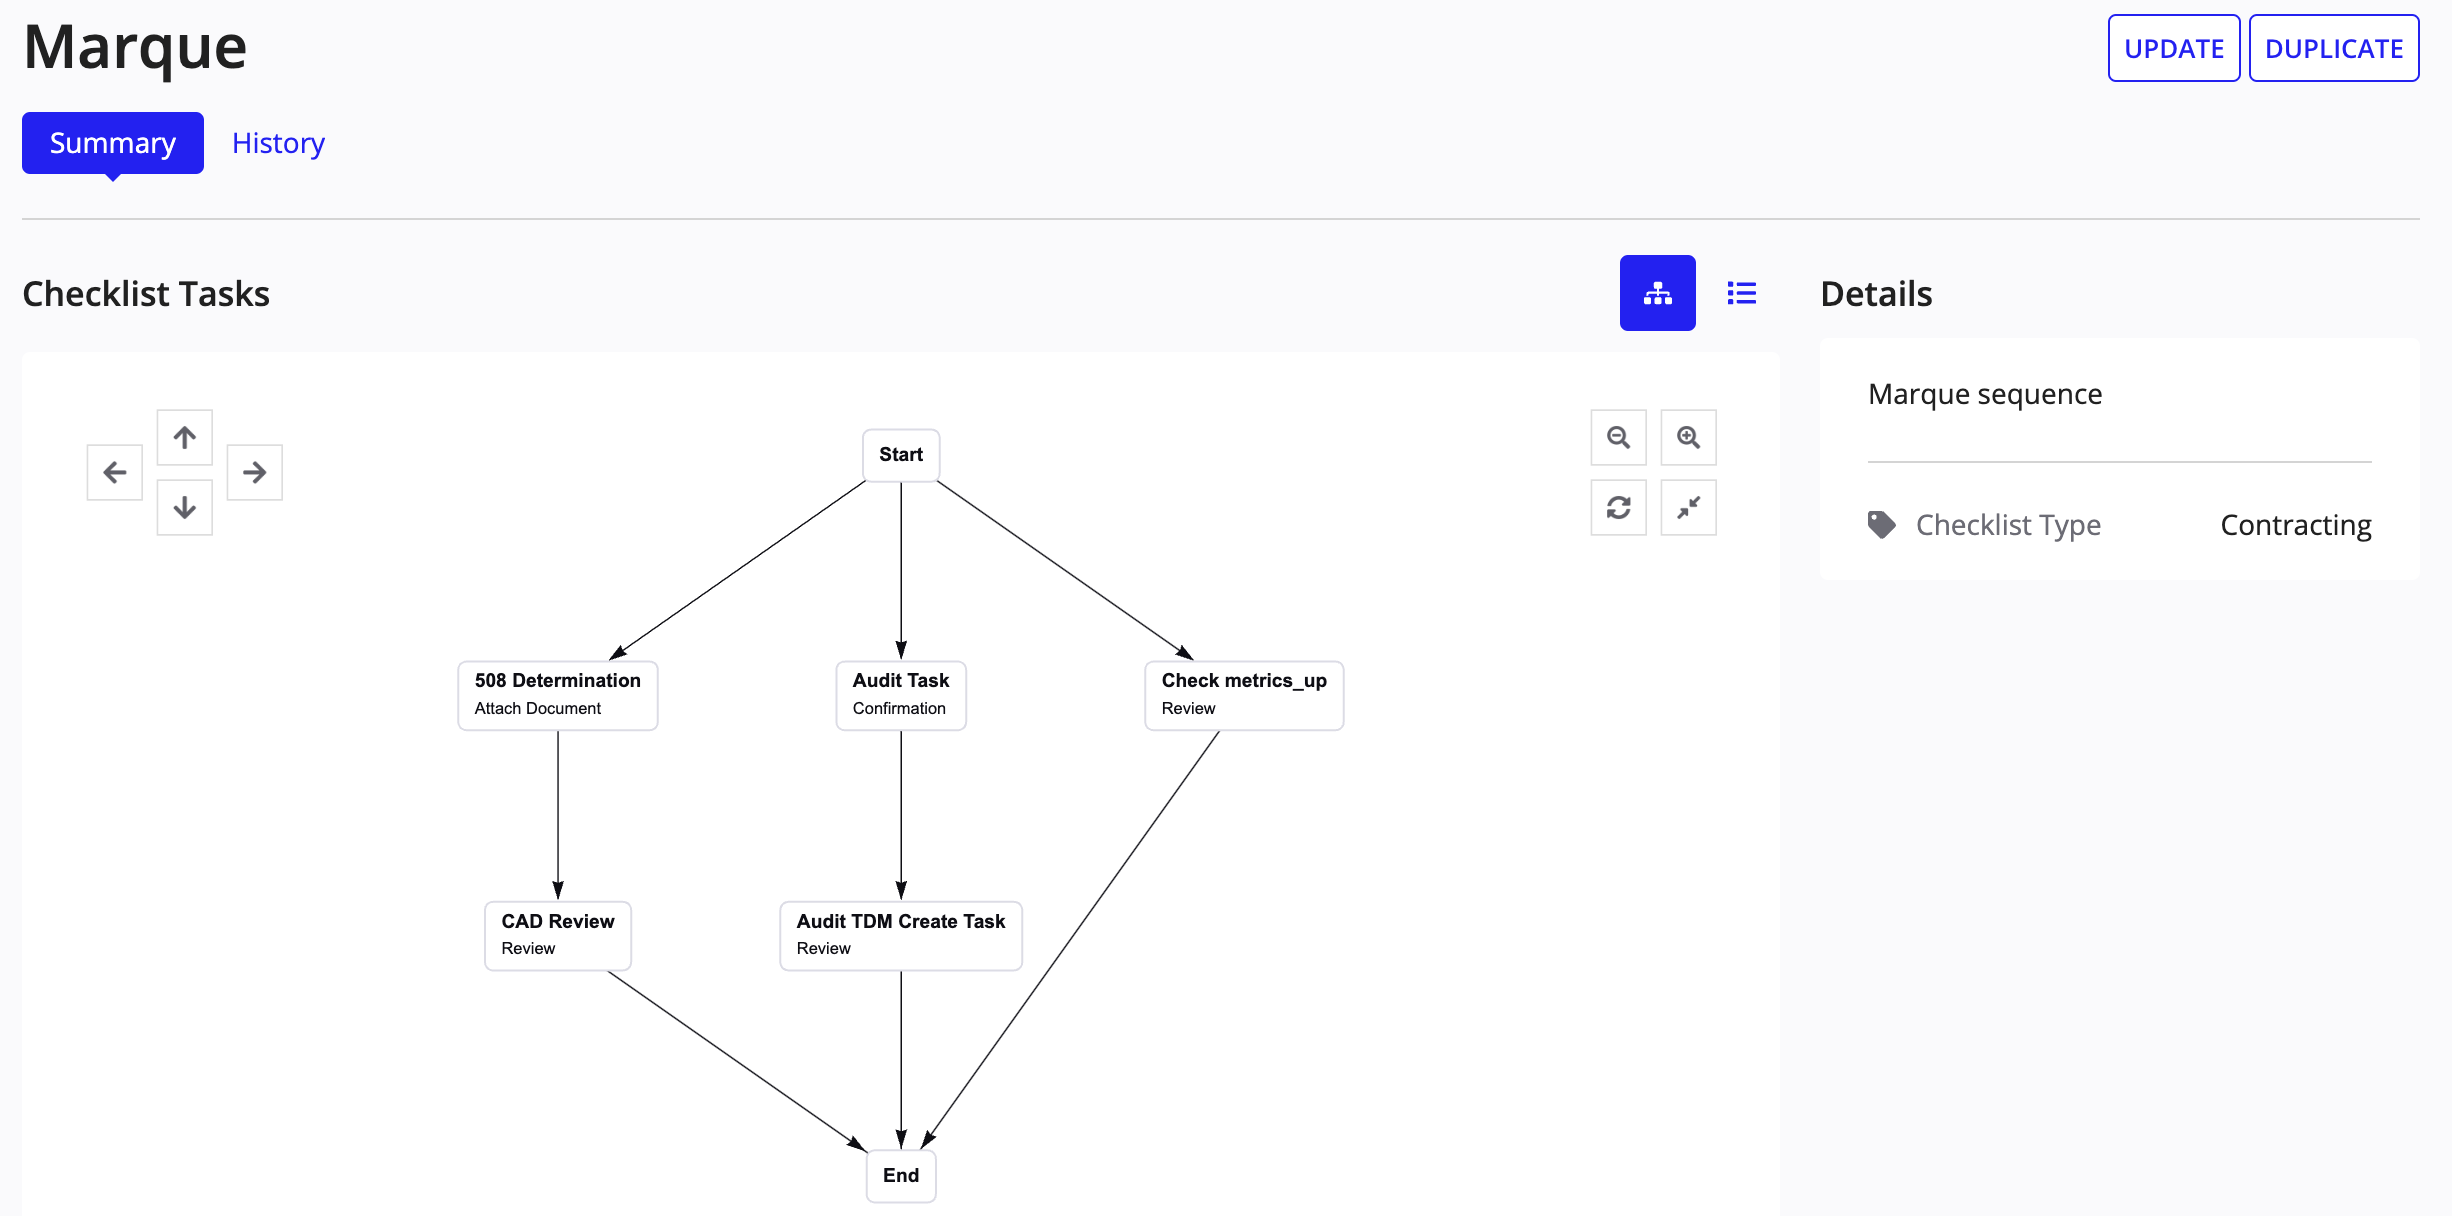Pan the diagram up with the arrow

point(185,437)
